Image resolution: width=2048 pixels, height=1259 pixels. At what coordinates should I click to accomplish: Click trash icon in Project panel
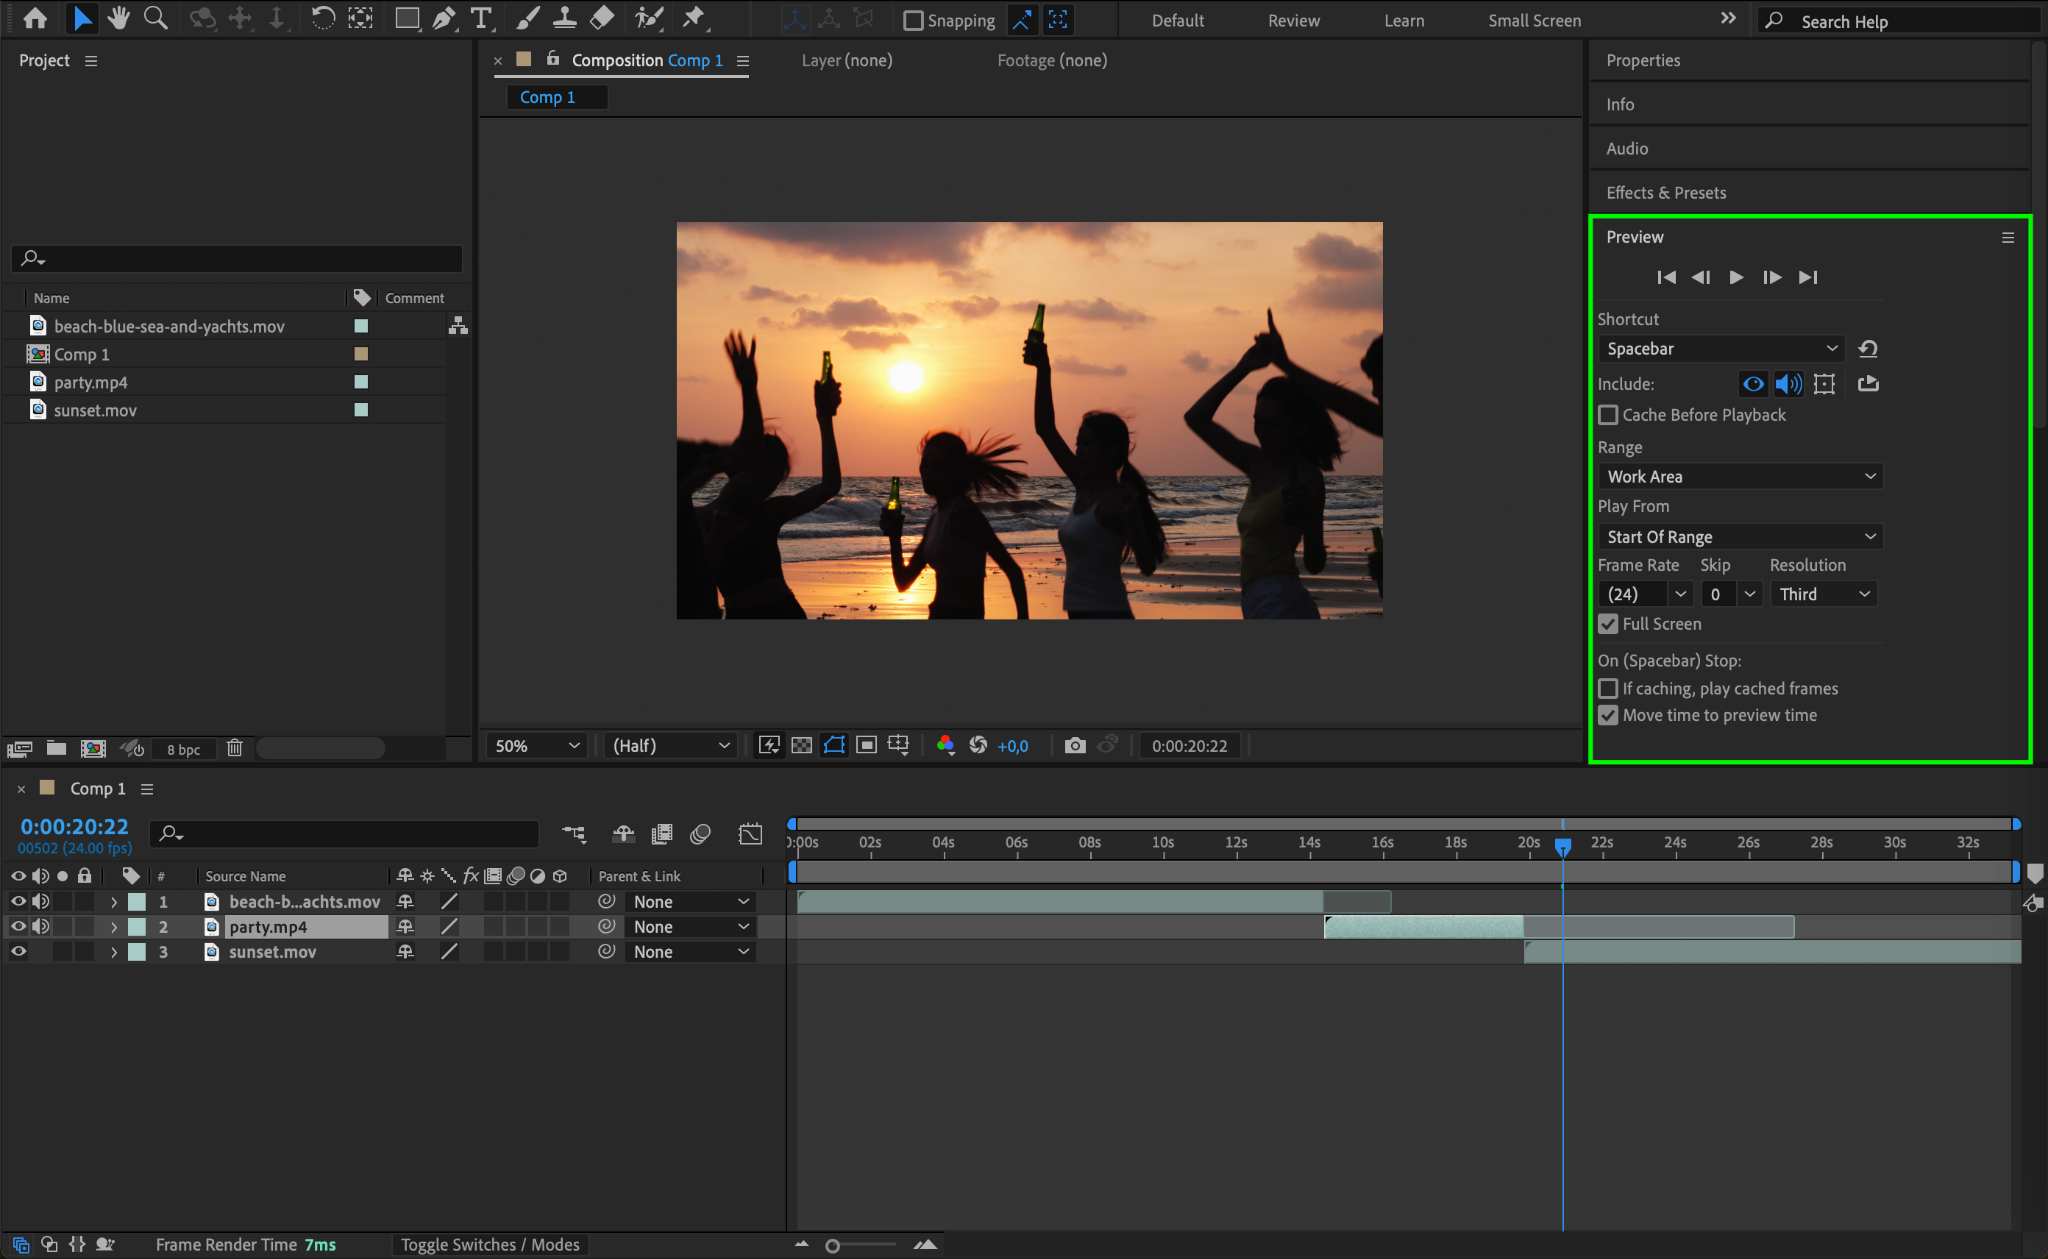point(235,748)
